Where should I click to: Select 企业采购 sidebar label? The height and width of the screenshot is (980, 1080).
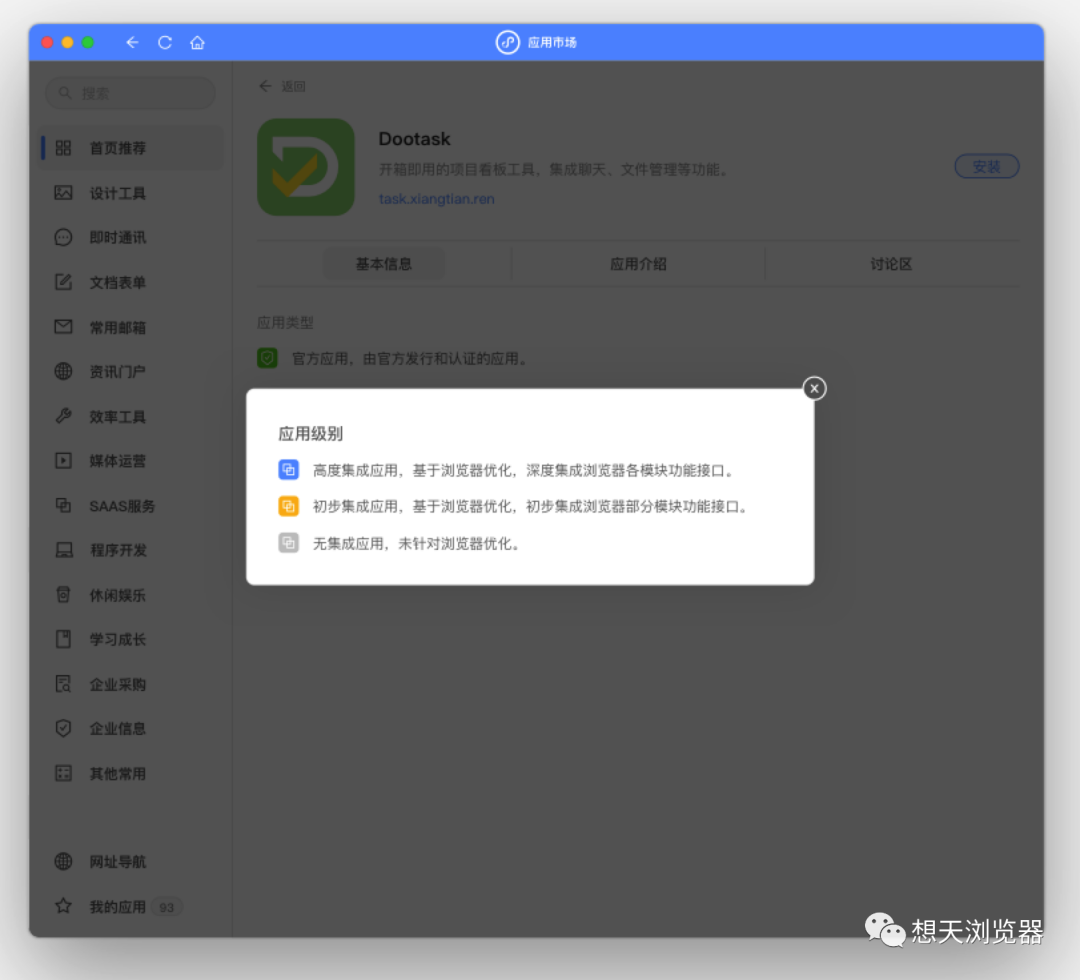(x=118, y=685)
